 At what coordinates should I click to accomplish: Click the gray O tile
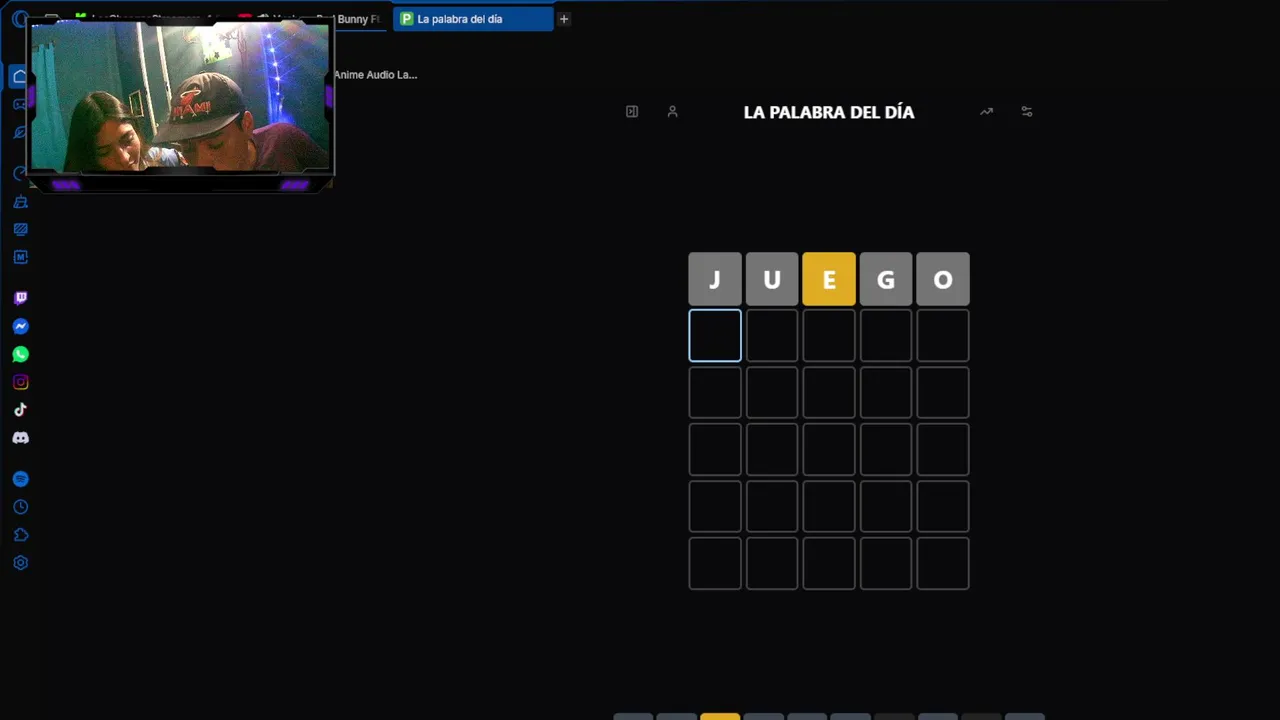[x=943, y=279]
